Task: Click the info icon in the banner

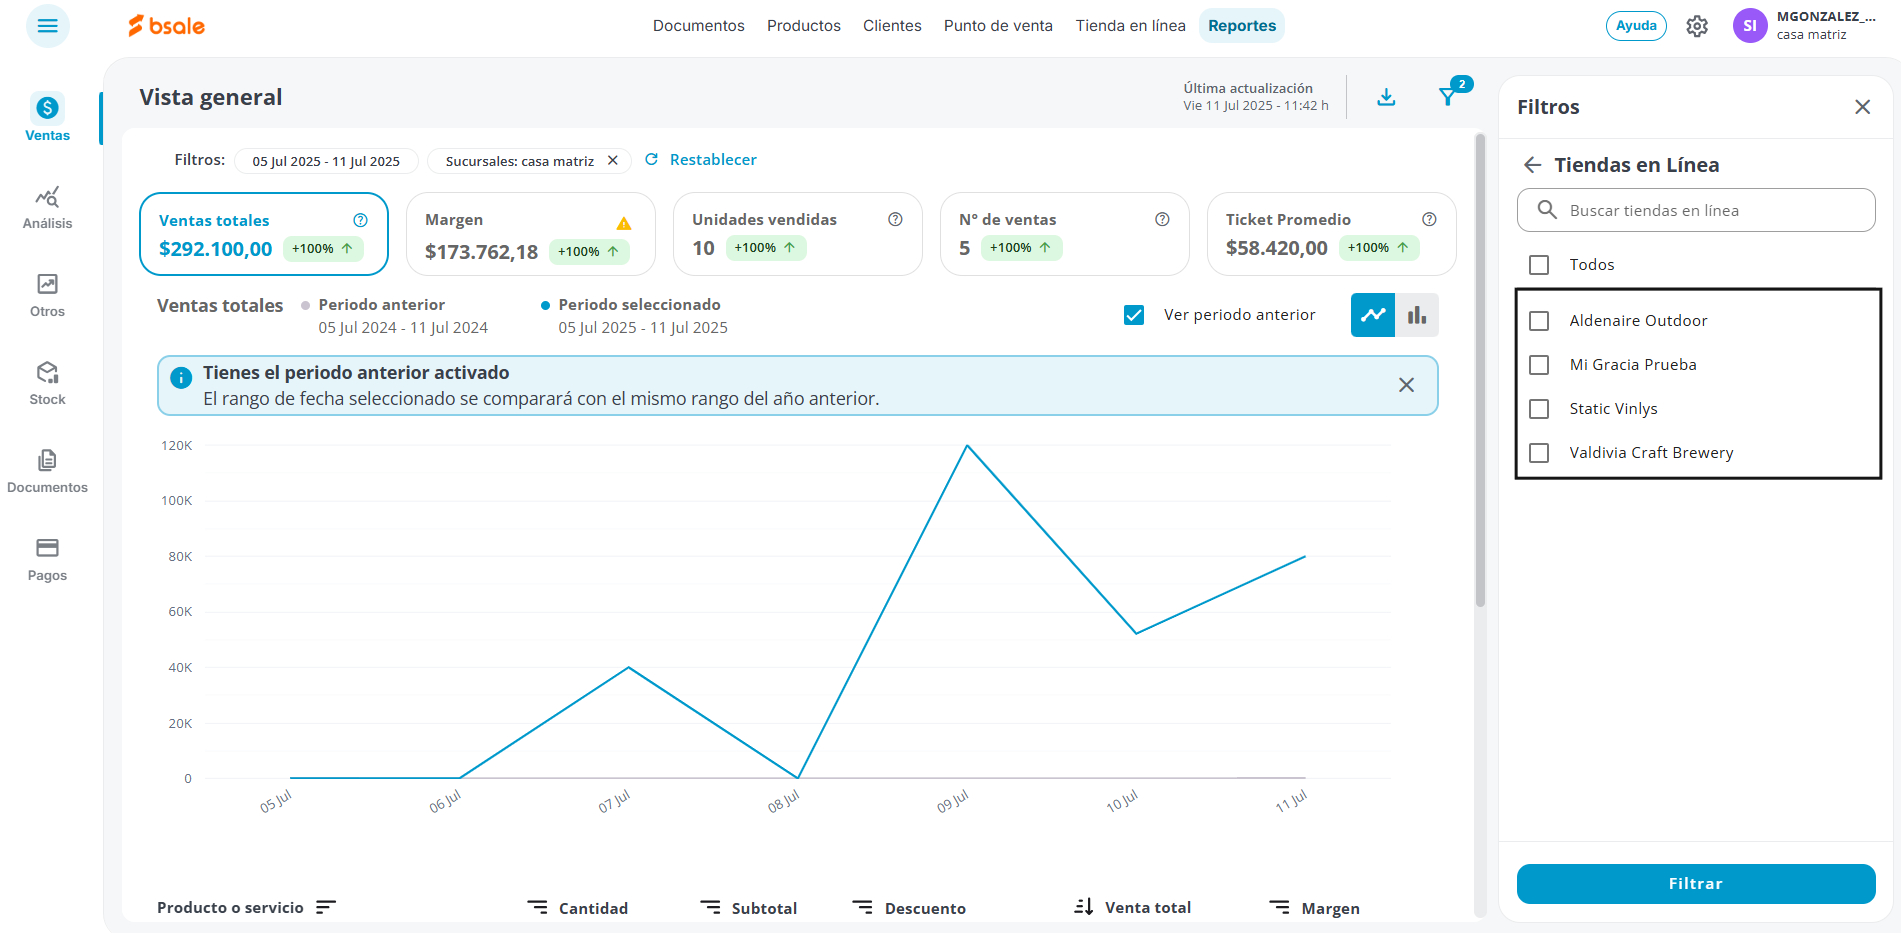Action: tap(181, 378)
